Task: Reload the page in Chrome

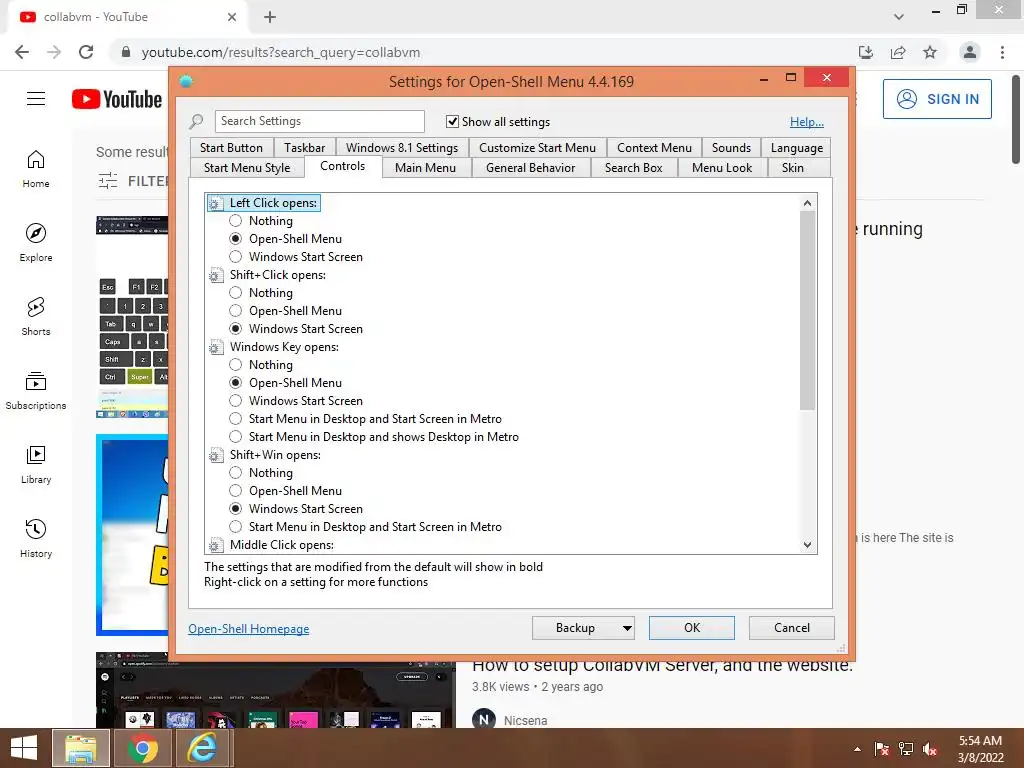Action: pyautogui.click(x=86, y=52)
